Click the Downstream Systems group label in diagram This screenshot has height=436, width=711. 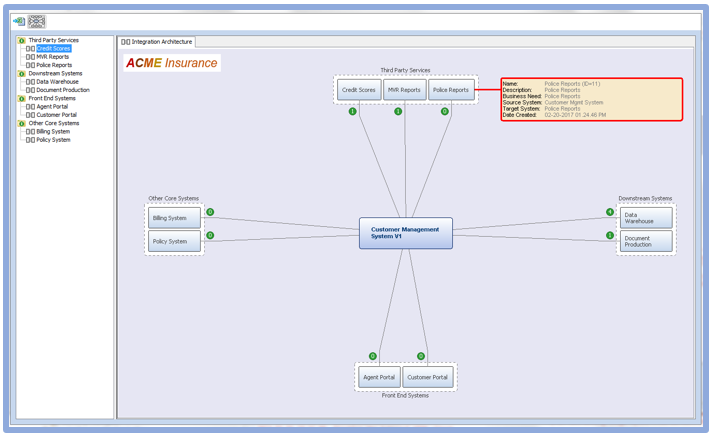pos(645,199)
